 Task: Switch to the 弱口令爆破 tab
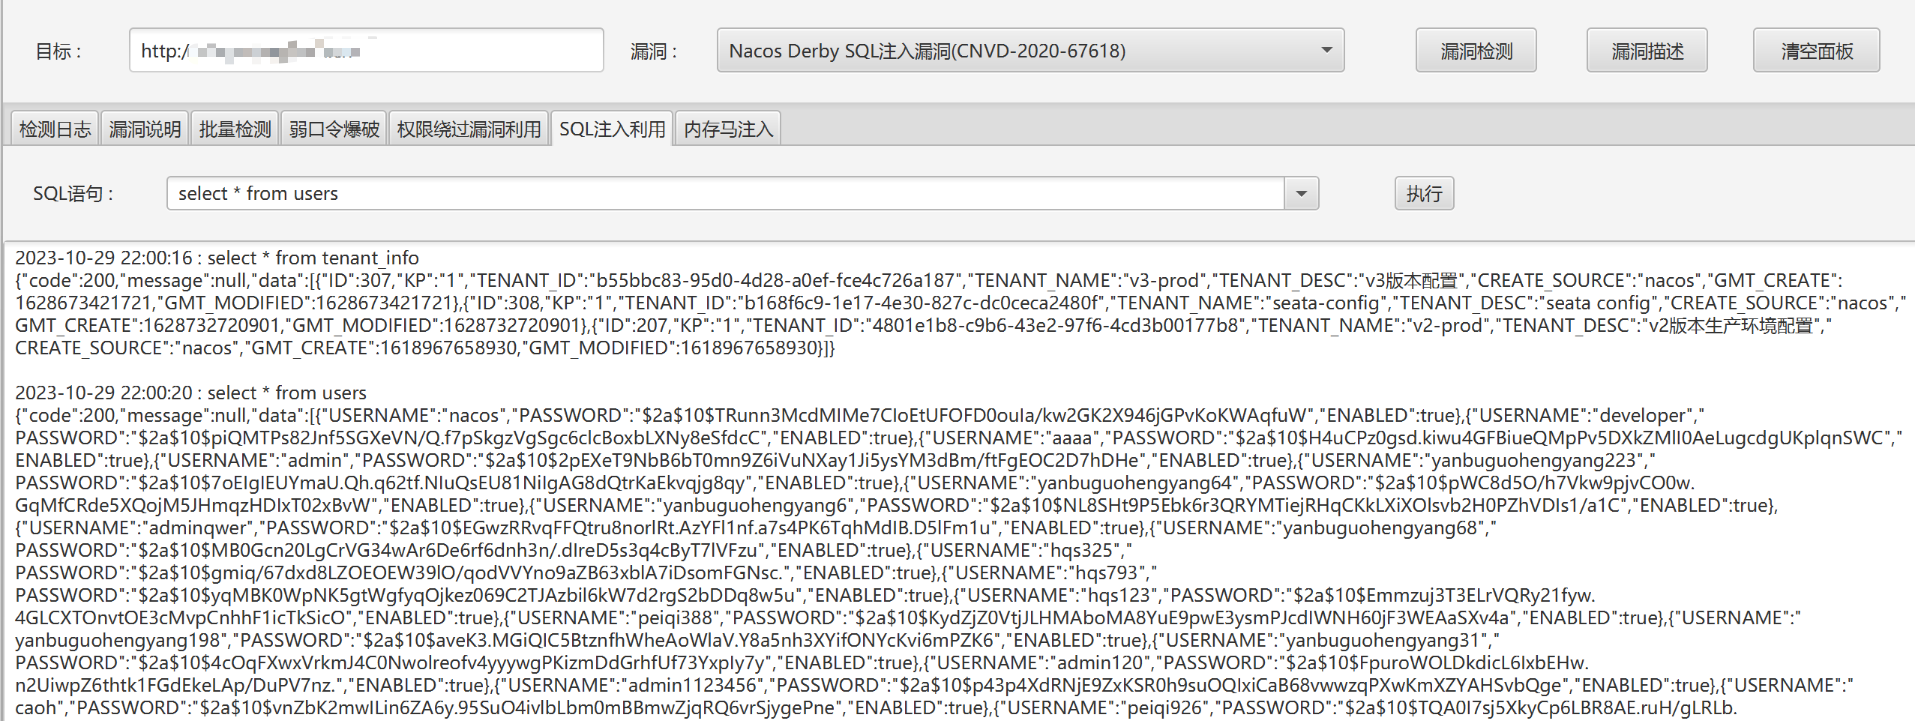(334, 129)
